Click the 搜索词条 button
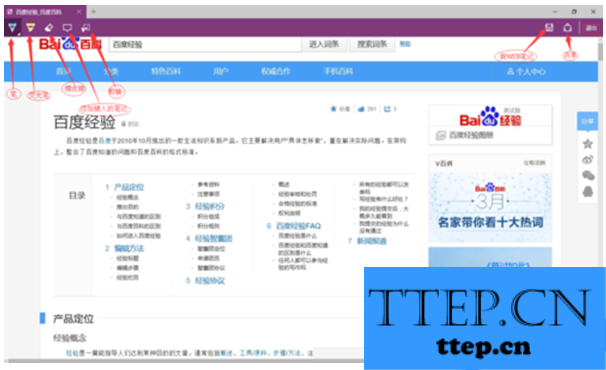Viewport: 606px width, 370px height. click(372, 44)
